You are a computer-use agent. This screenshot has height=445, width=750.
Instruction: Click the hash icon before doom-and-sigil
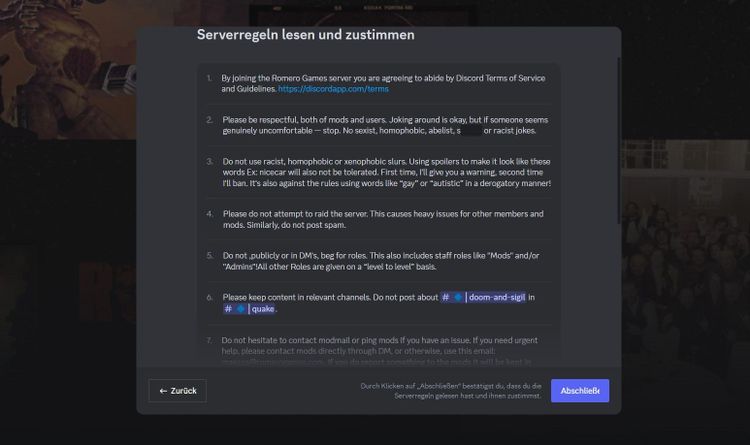tap(446, 297)
